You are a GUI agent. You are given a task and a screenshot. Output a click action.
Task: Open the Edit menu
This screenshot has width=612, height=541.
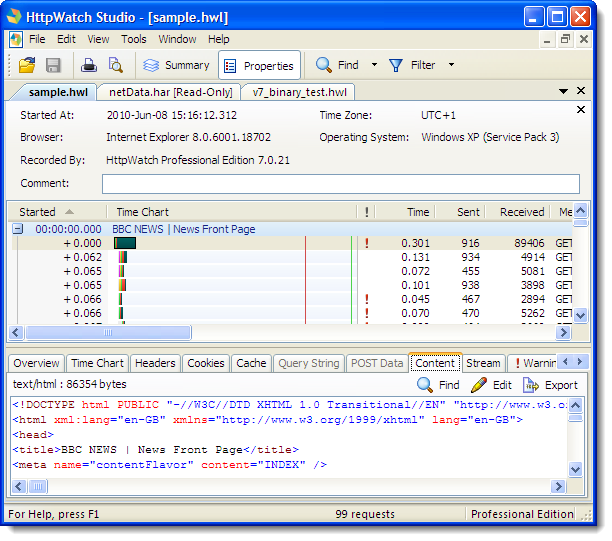click(66, 39)
